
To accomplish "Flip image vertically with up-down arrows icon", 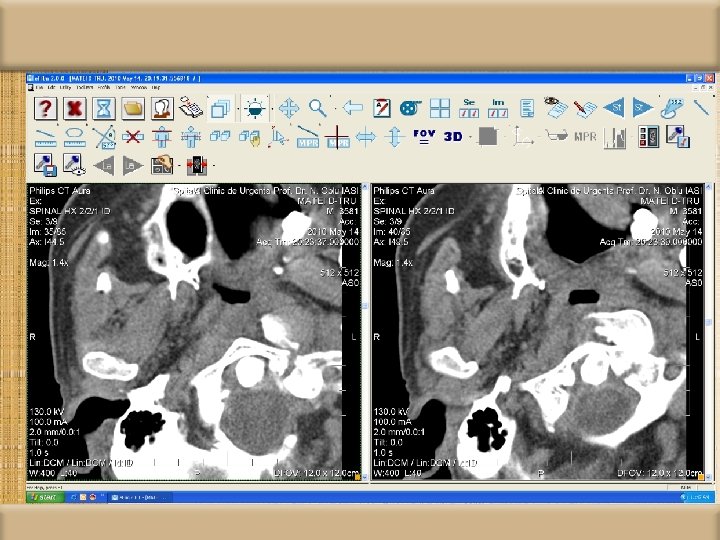I will click(394, 137).
